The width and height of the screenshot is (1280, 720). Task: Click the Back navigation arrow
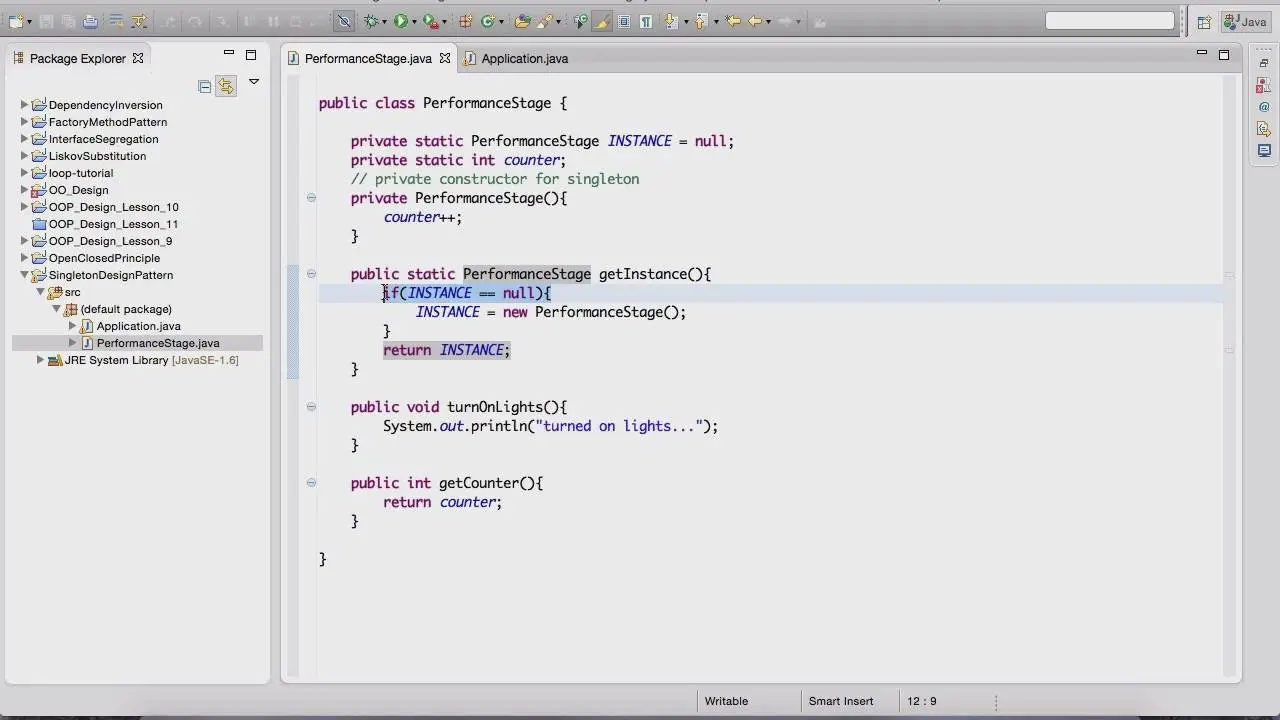tap(755, 21)
